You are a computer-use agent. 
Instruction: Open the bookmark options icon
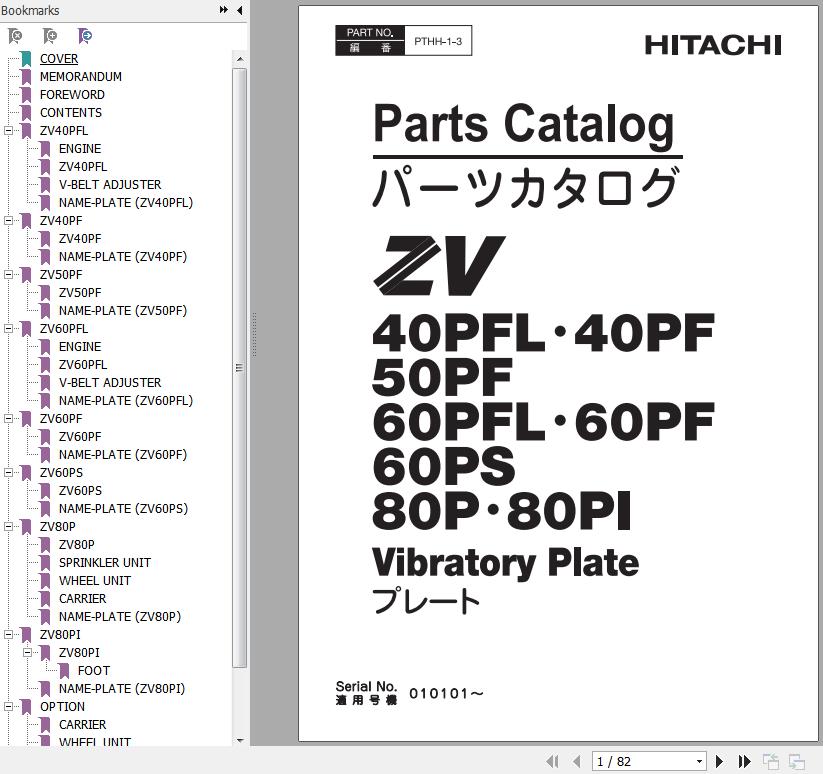tap(85, 36)
